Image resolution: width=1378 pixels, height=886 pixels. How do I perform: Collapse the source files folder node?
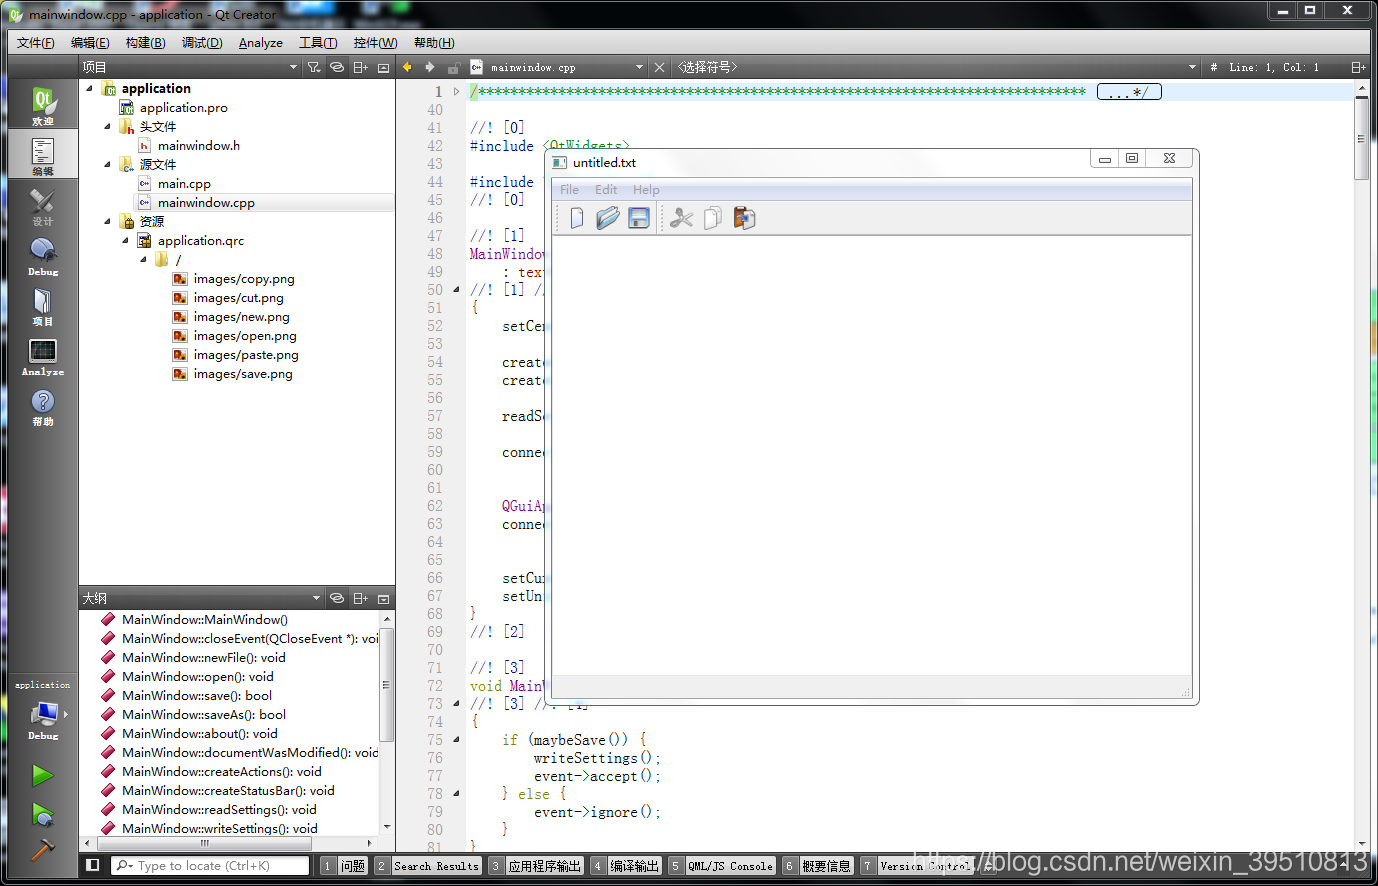pos(107,164)
